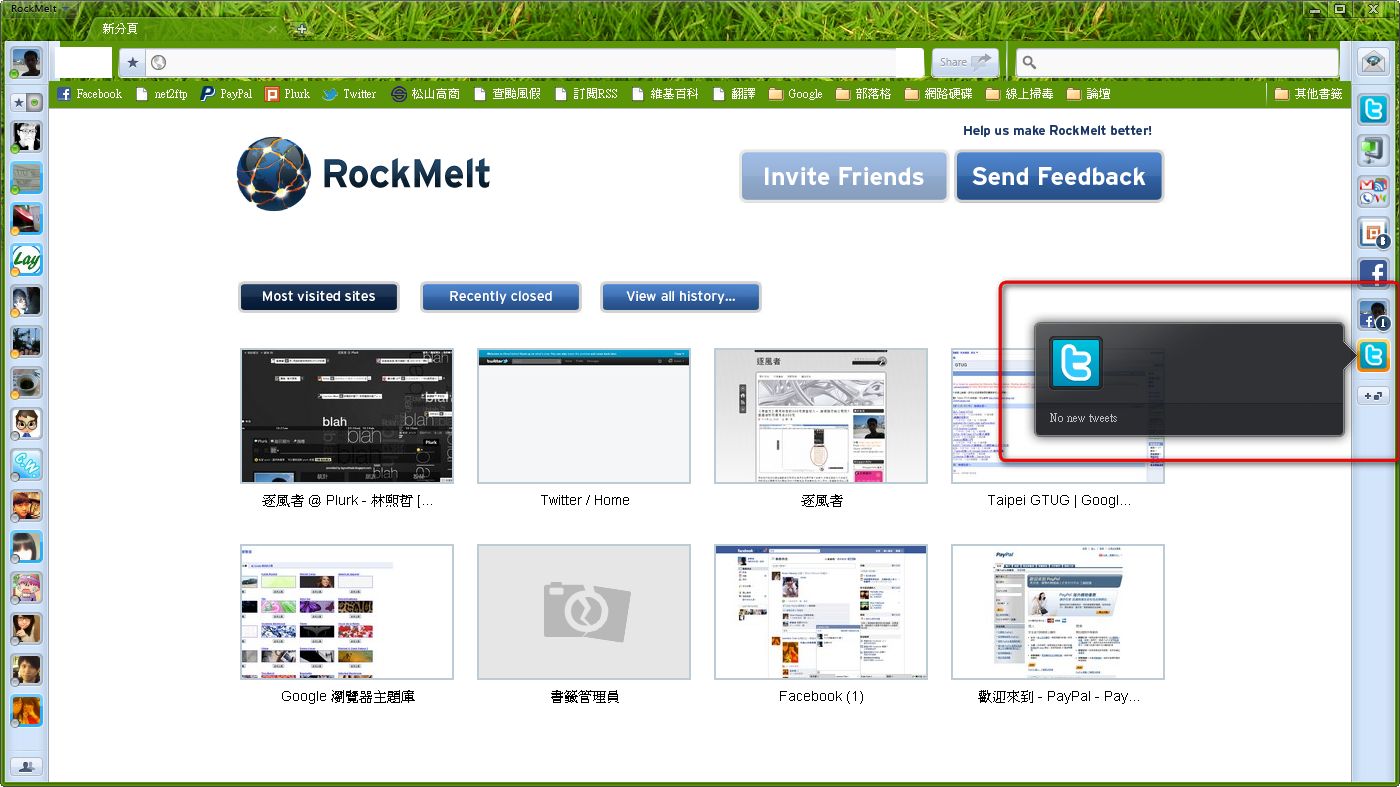Open the Facebook feed app in right edge
The height and width of the screenshot is (787, 1400).
1374,273
